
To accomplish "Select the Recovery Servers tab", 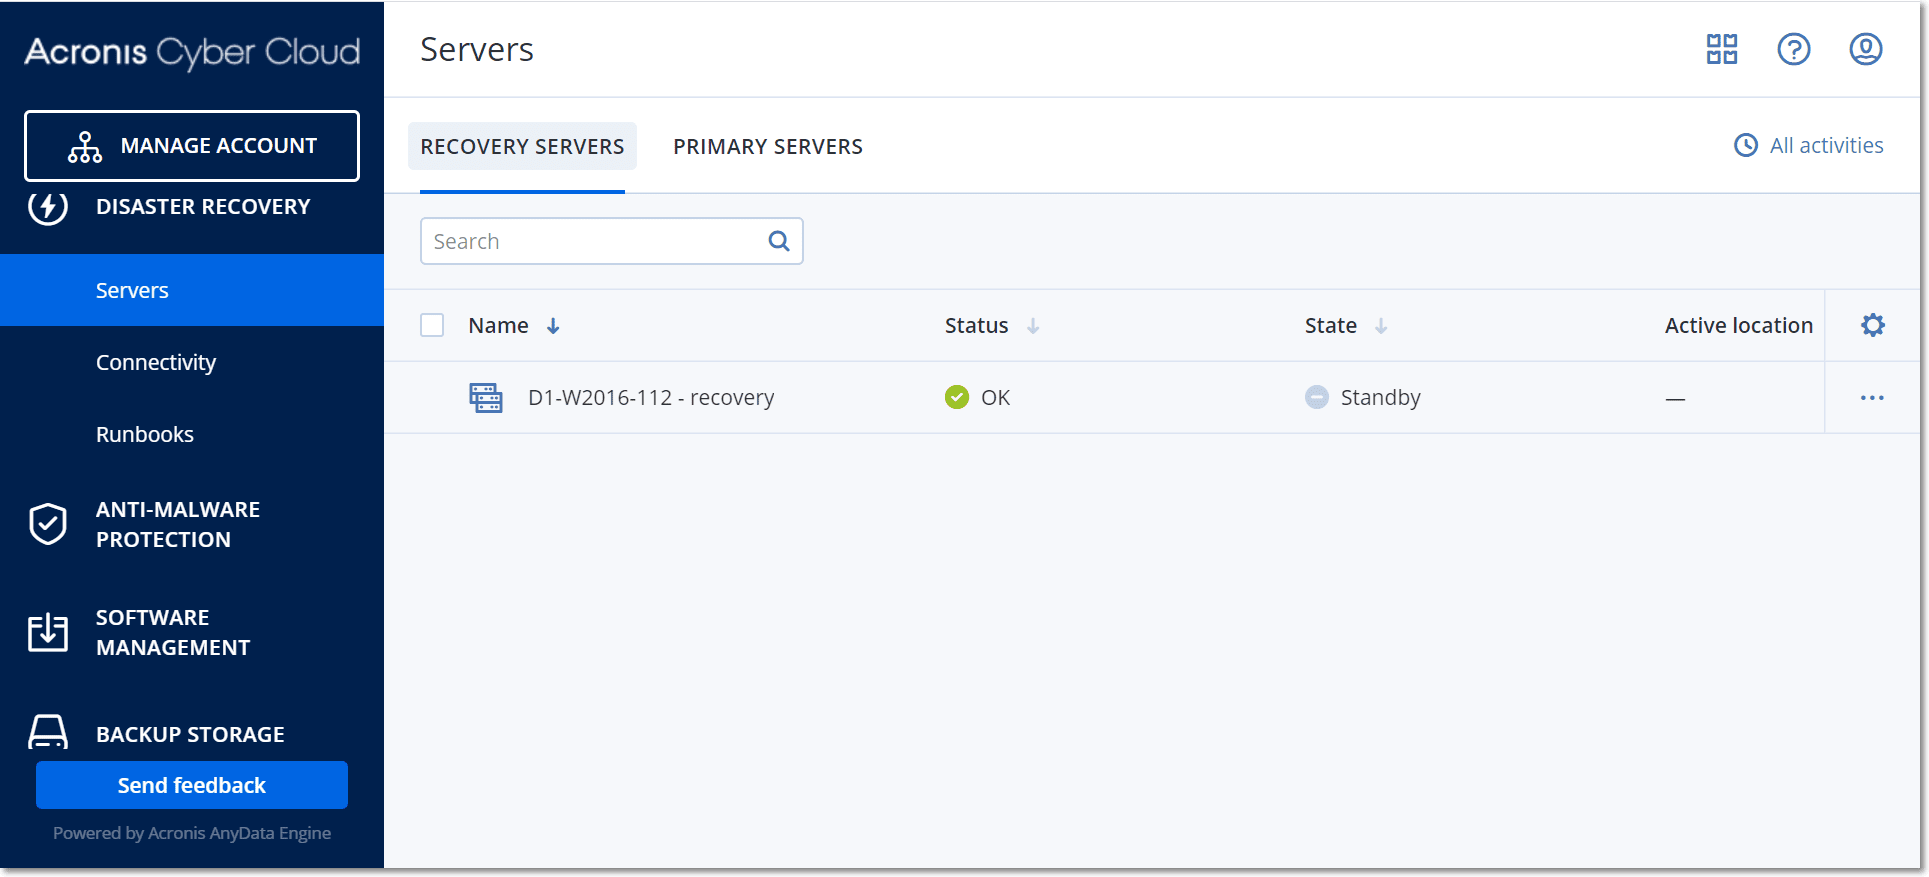I will [522, 147].
